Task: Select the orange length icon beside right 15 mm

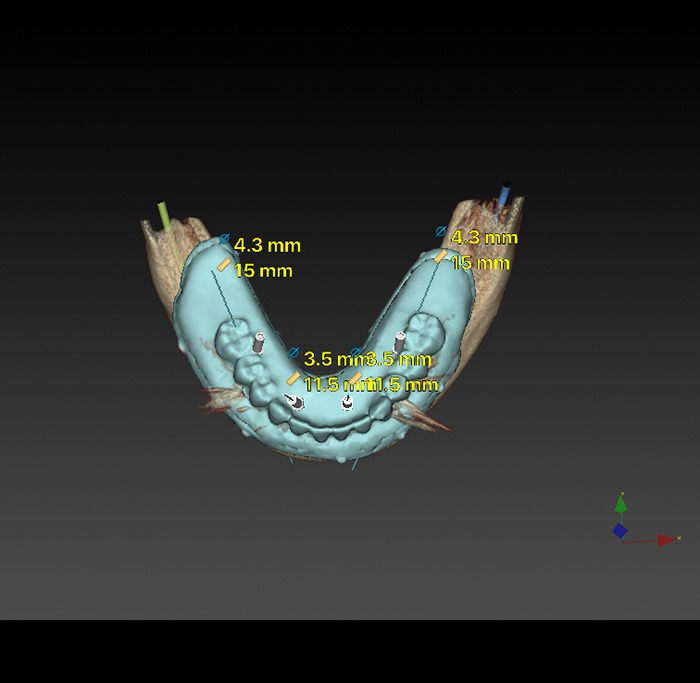Action: point(440,257)
